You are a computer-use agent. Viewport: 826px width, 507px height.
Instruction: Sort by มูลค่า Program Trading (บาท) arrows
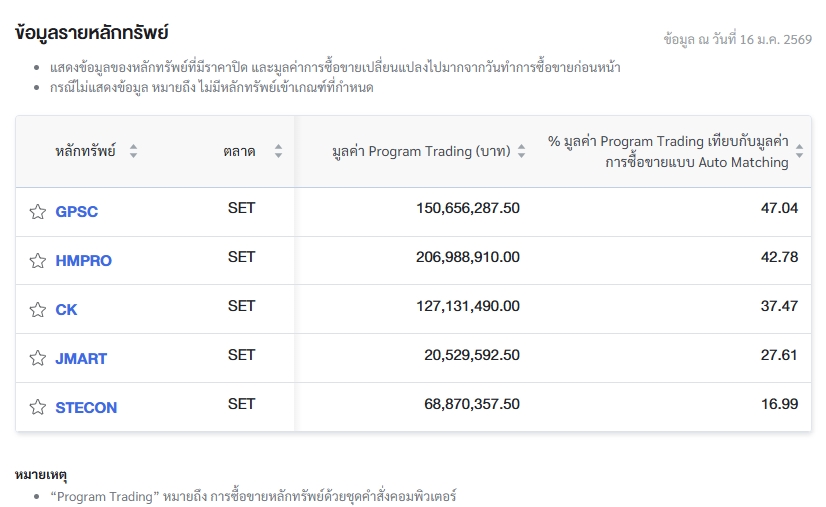coord(520,152)
